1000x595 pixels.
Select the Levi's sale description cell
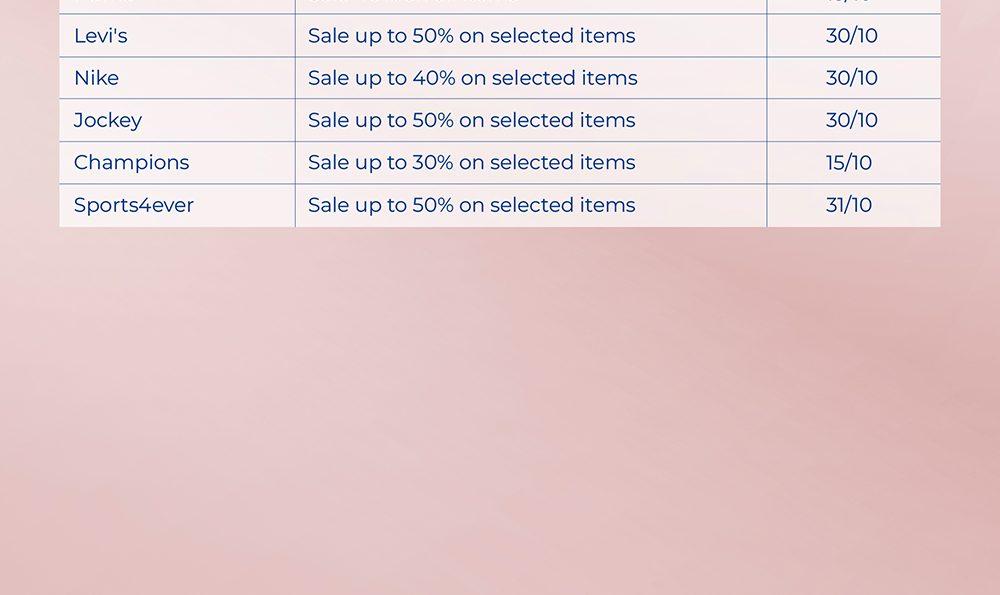(x=471, y=36)
